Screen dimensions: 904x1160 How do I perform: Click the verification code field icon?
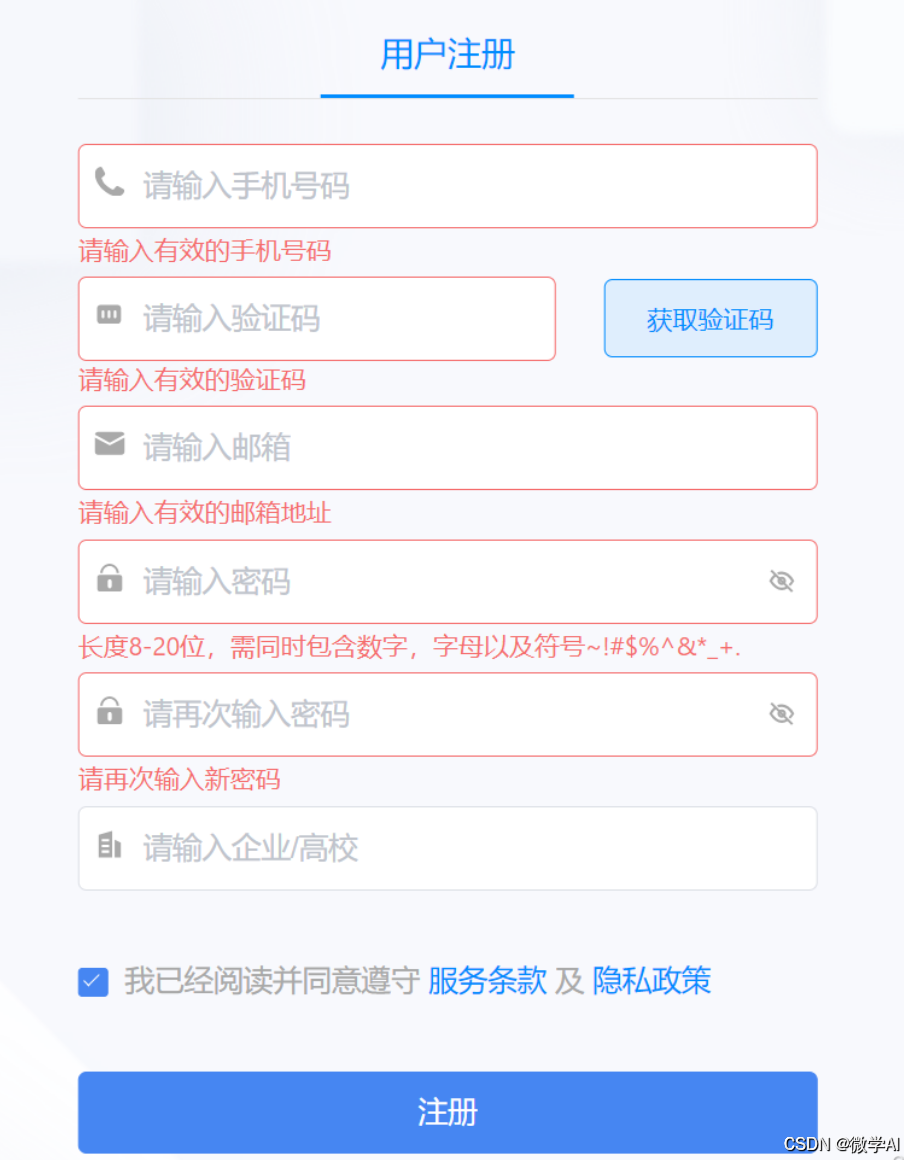109,314
